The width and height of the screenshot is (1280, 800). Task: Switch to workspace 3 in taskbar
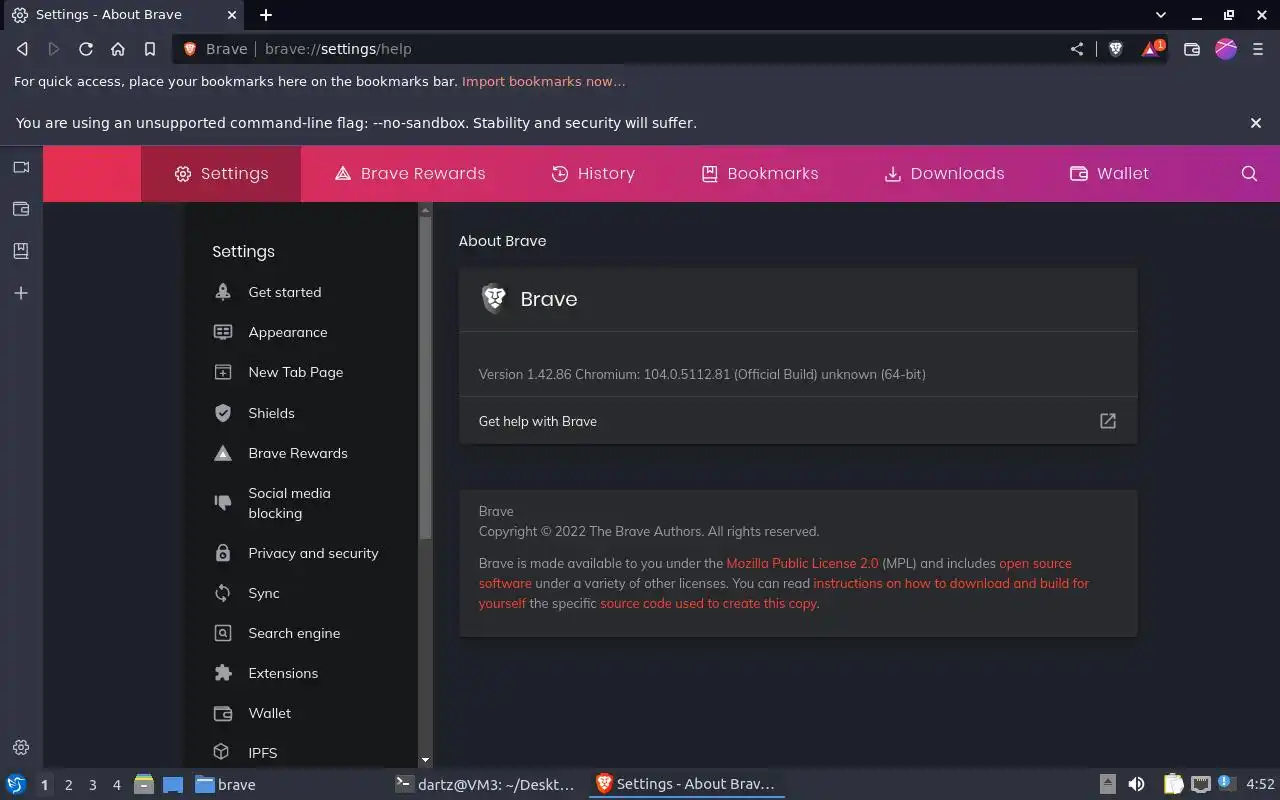click(92, 785)
